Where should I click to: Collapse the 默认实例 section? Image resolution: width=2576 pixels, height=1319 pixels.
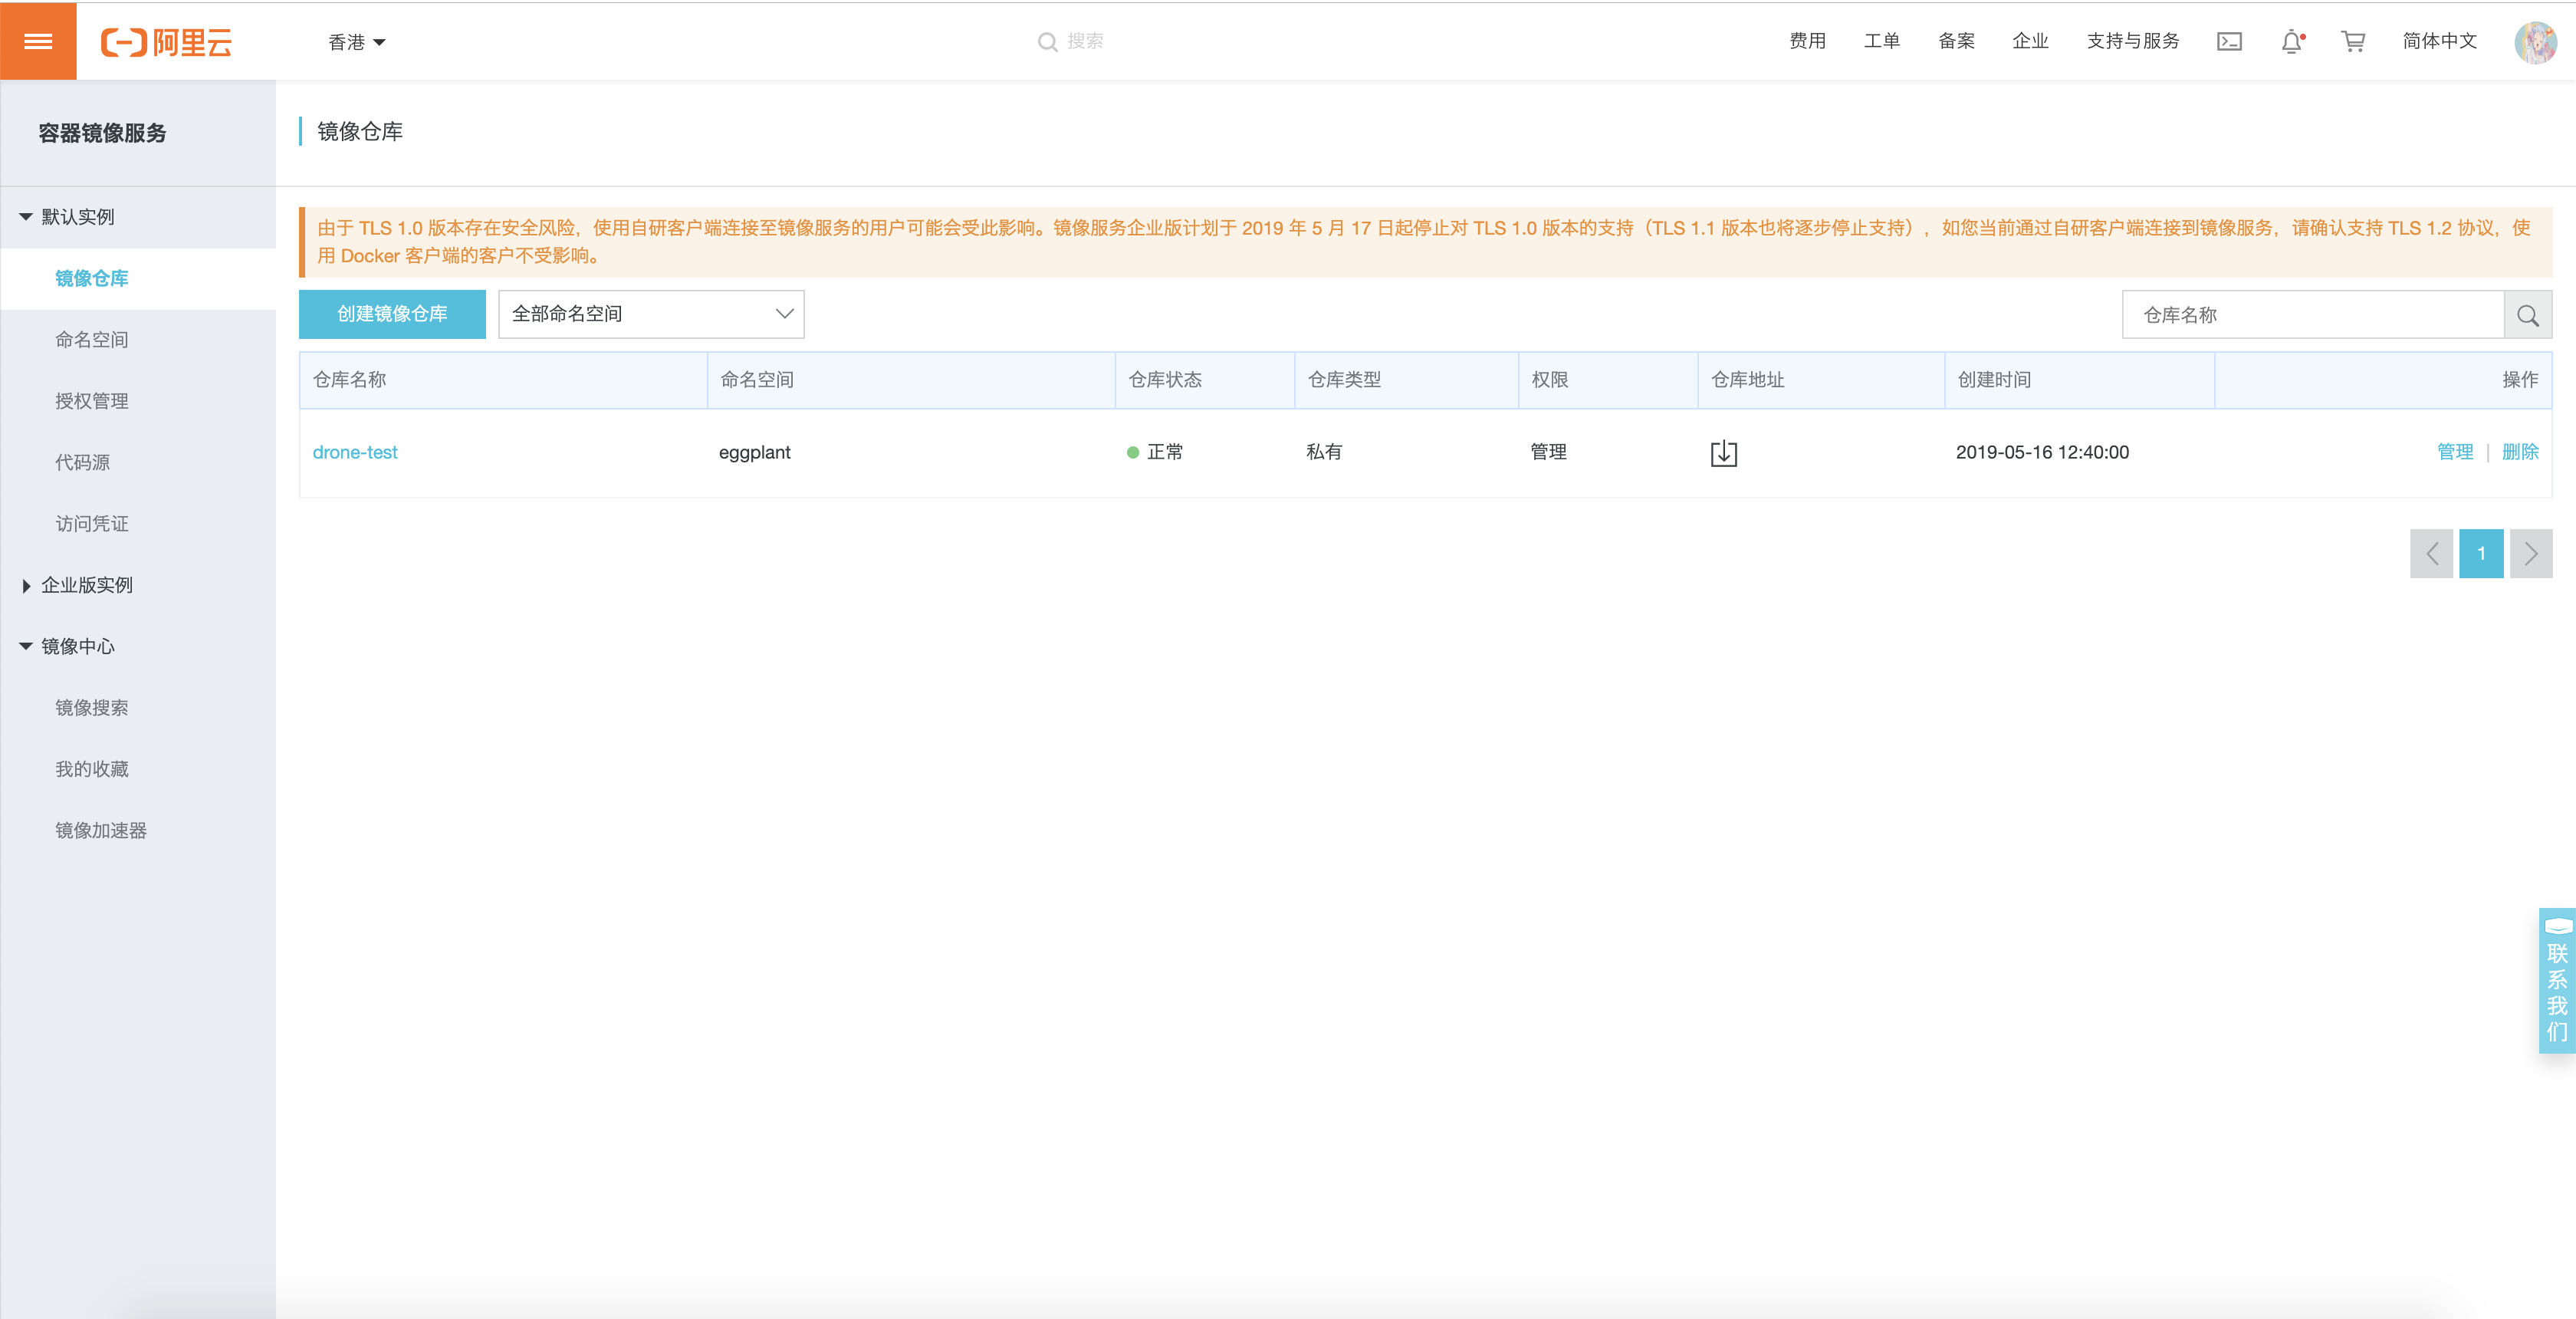78,216
